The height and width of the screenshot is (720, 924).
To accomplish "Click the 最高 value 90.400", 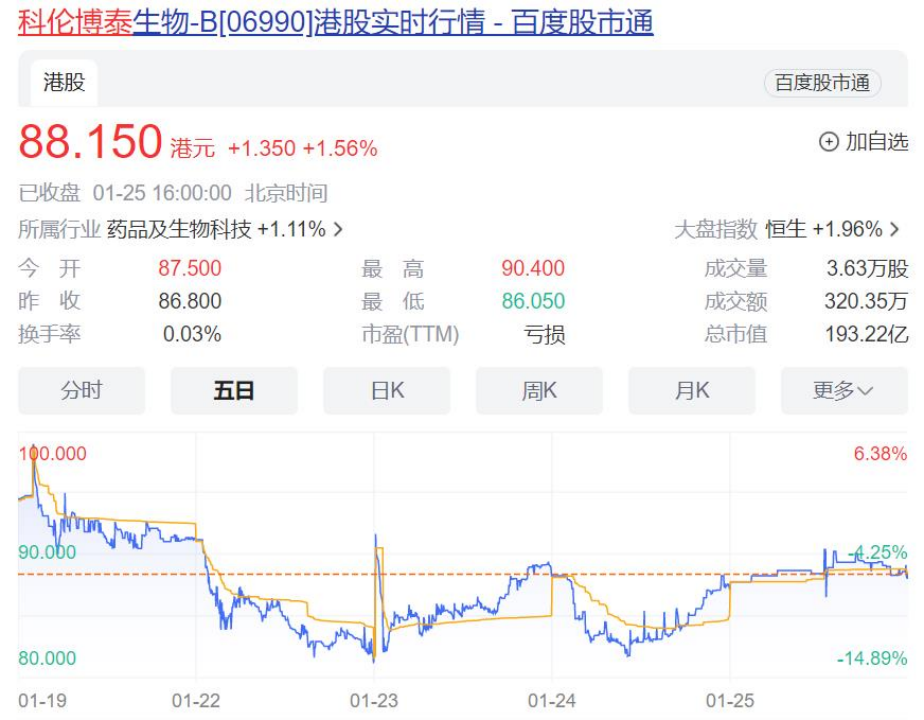I will tap(533, 269).
